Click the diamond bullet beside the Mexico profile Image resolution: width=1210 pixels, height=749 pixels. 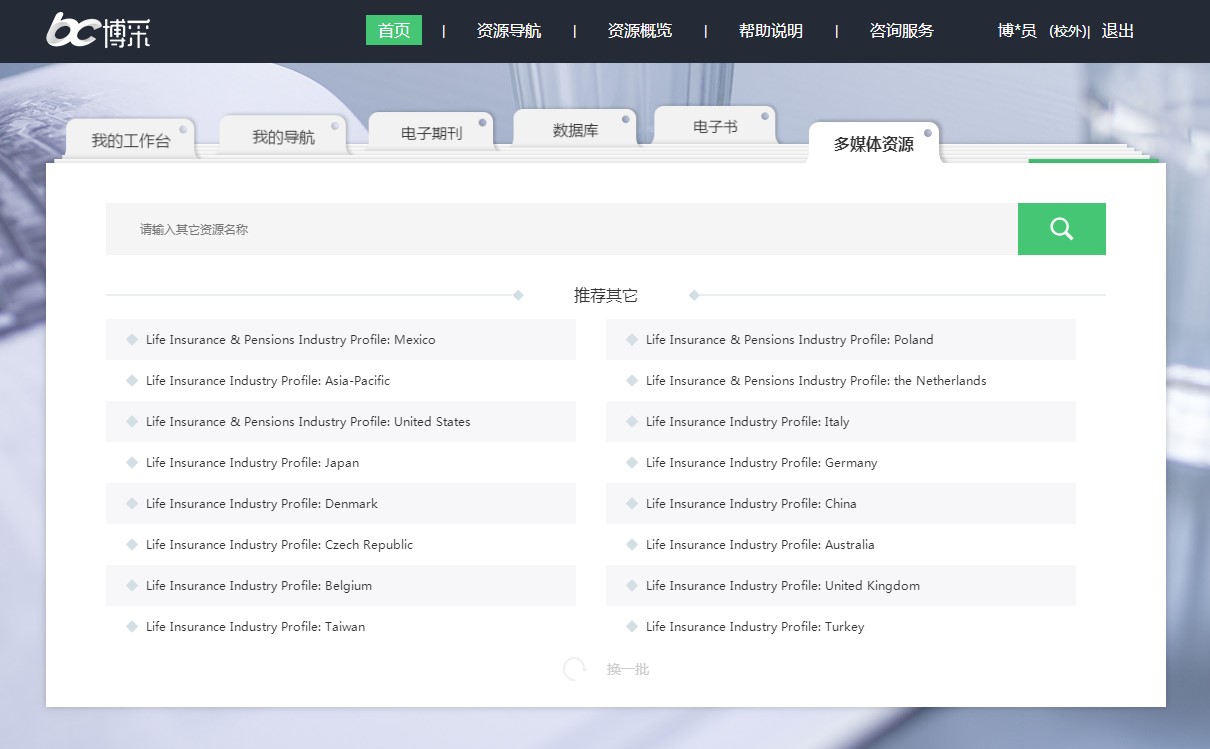pyautogui.click(x=132, y=340)
